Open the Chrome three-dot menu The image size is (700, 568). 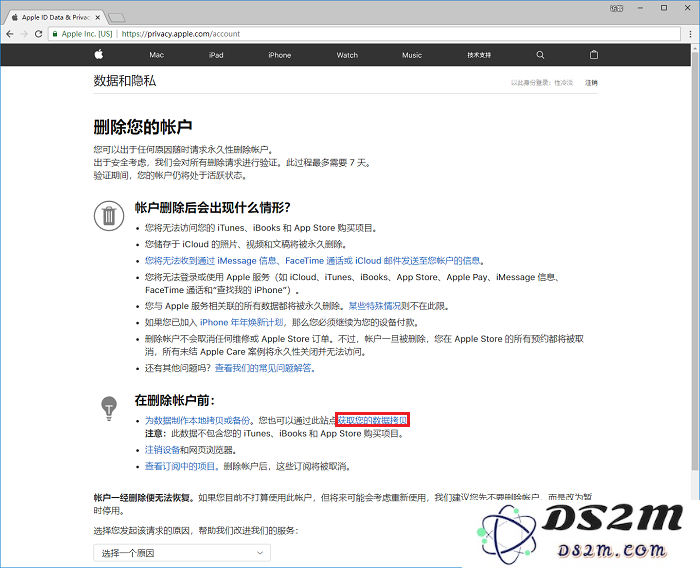click(691, 34)
